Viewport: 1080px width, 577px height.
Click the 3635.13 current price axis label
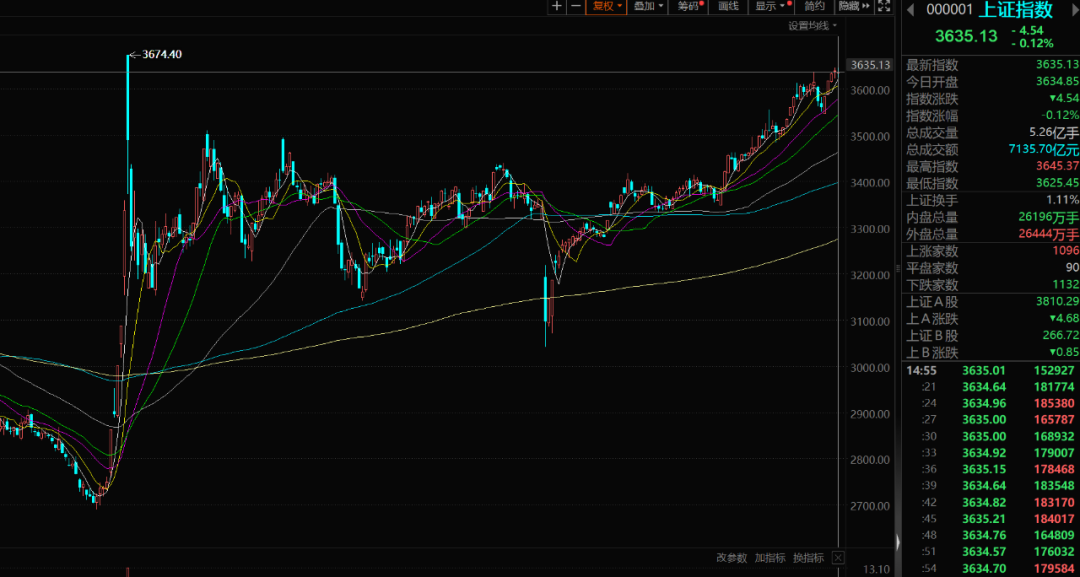click(869, 65)
